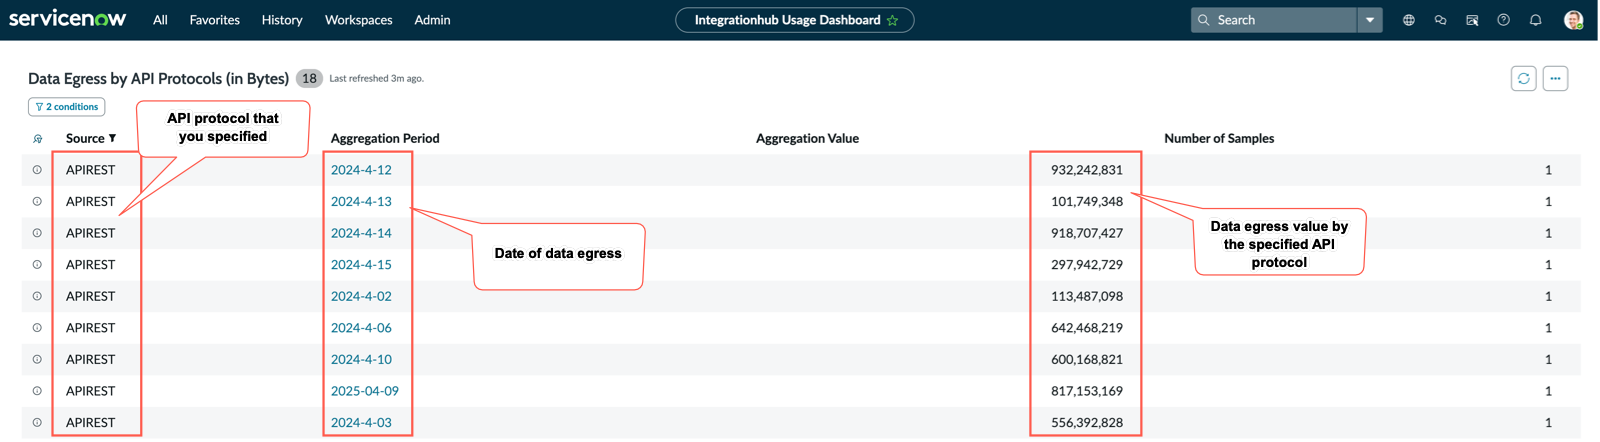Click the ServiceNow logo
1600x442 pixels.
pos(67,19)
